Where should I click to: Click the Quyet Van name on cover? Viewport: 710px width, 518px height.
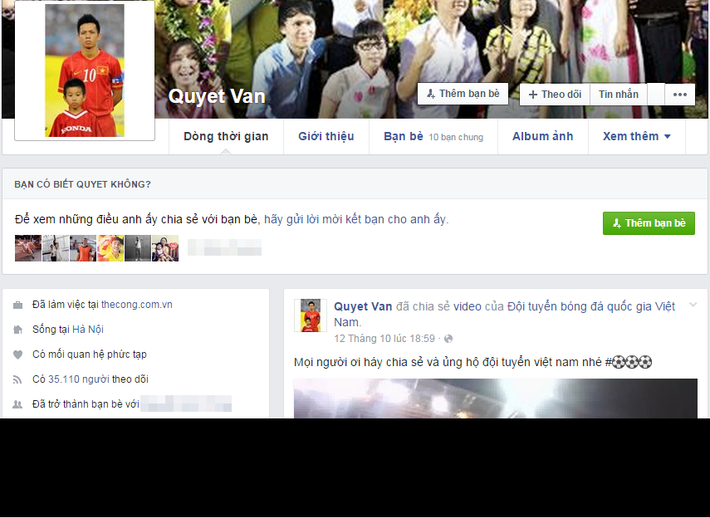pos(216,96)
